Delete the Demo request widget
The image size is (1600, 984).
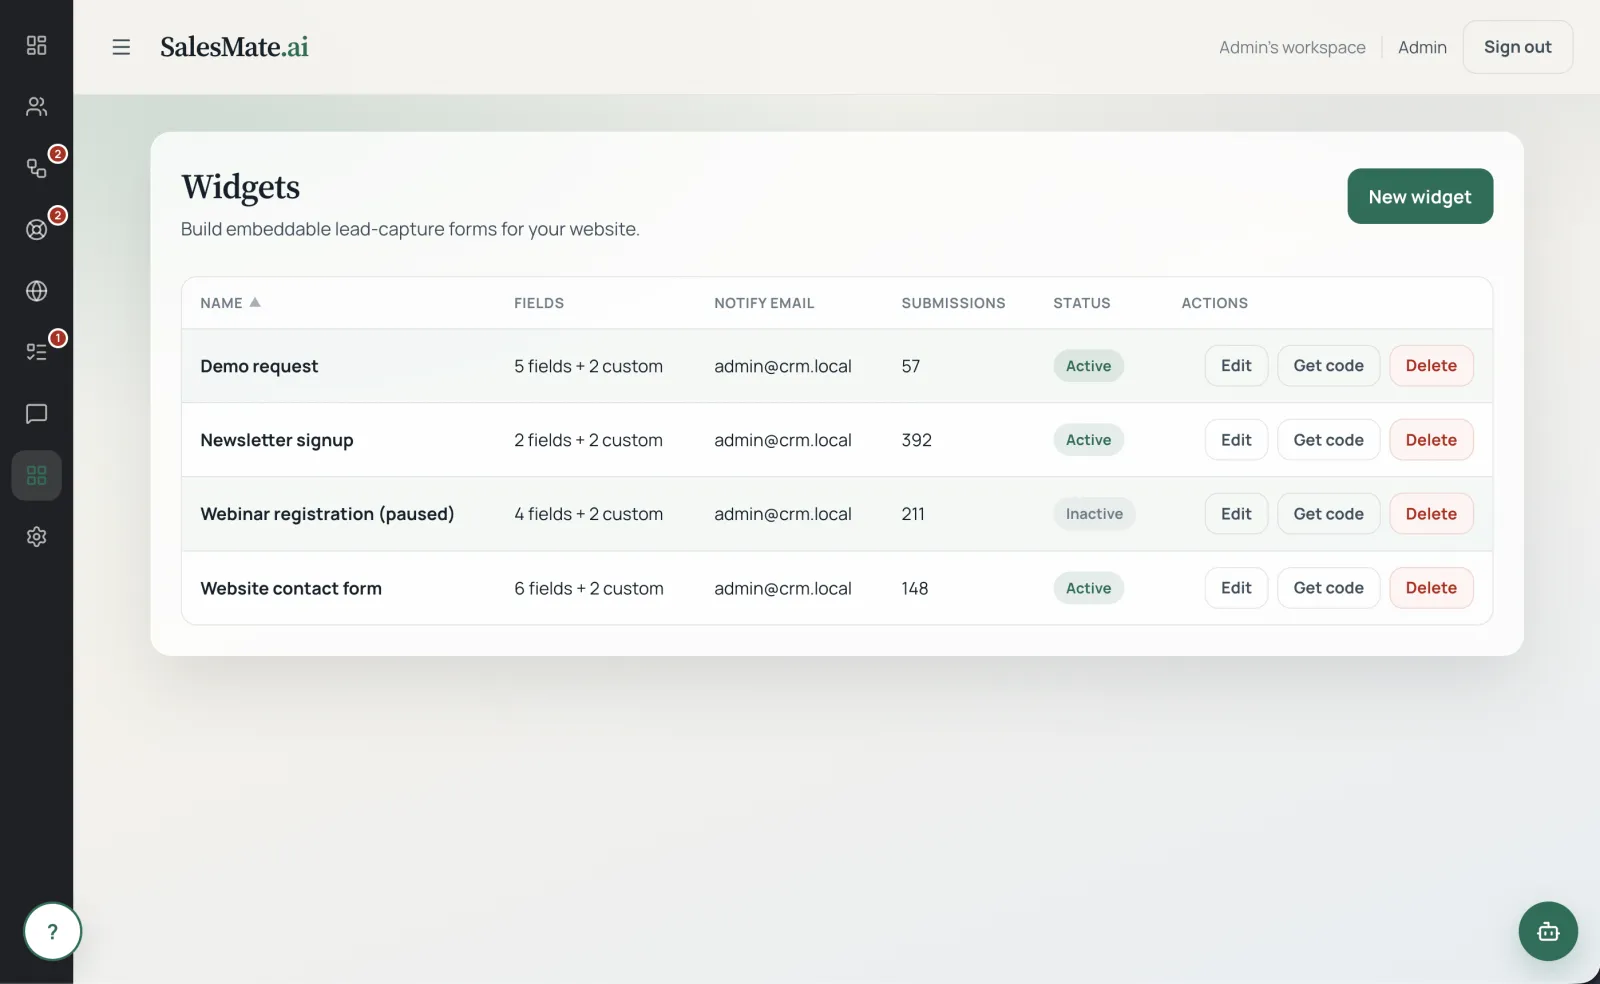click(1431, 366)
